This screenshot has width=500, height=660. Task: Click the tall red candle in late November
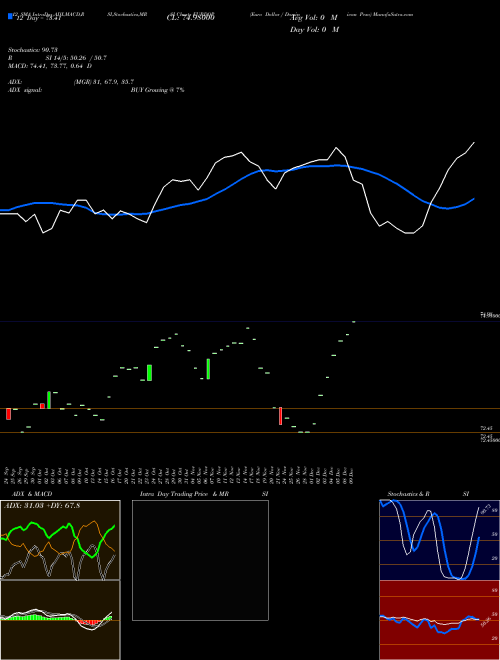coord(280,416)
